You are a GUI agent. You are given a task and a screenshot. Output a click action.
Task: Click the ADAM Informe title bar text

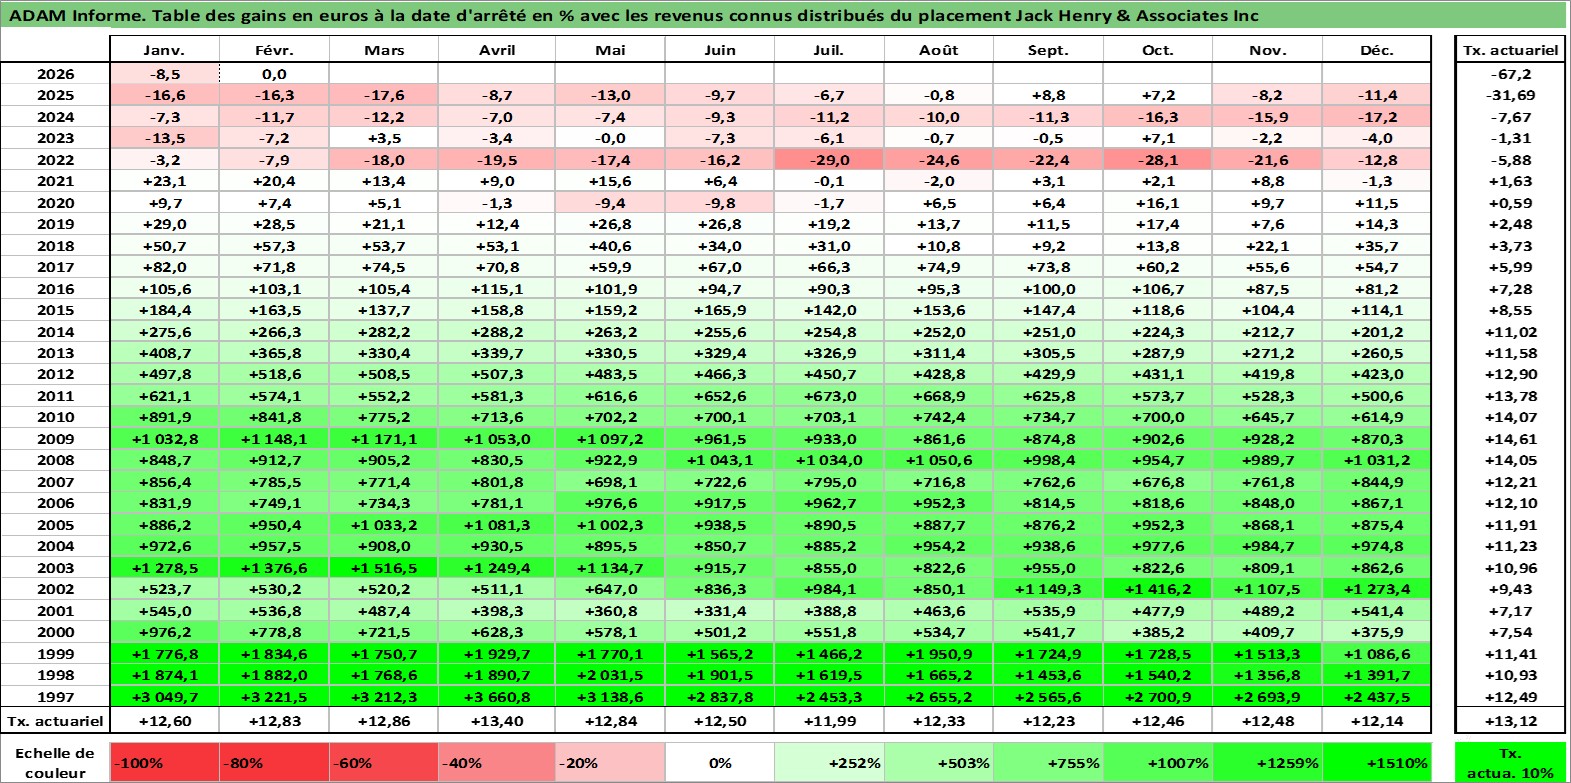pos(634,15)
